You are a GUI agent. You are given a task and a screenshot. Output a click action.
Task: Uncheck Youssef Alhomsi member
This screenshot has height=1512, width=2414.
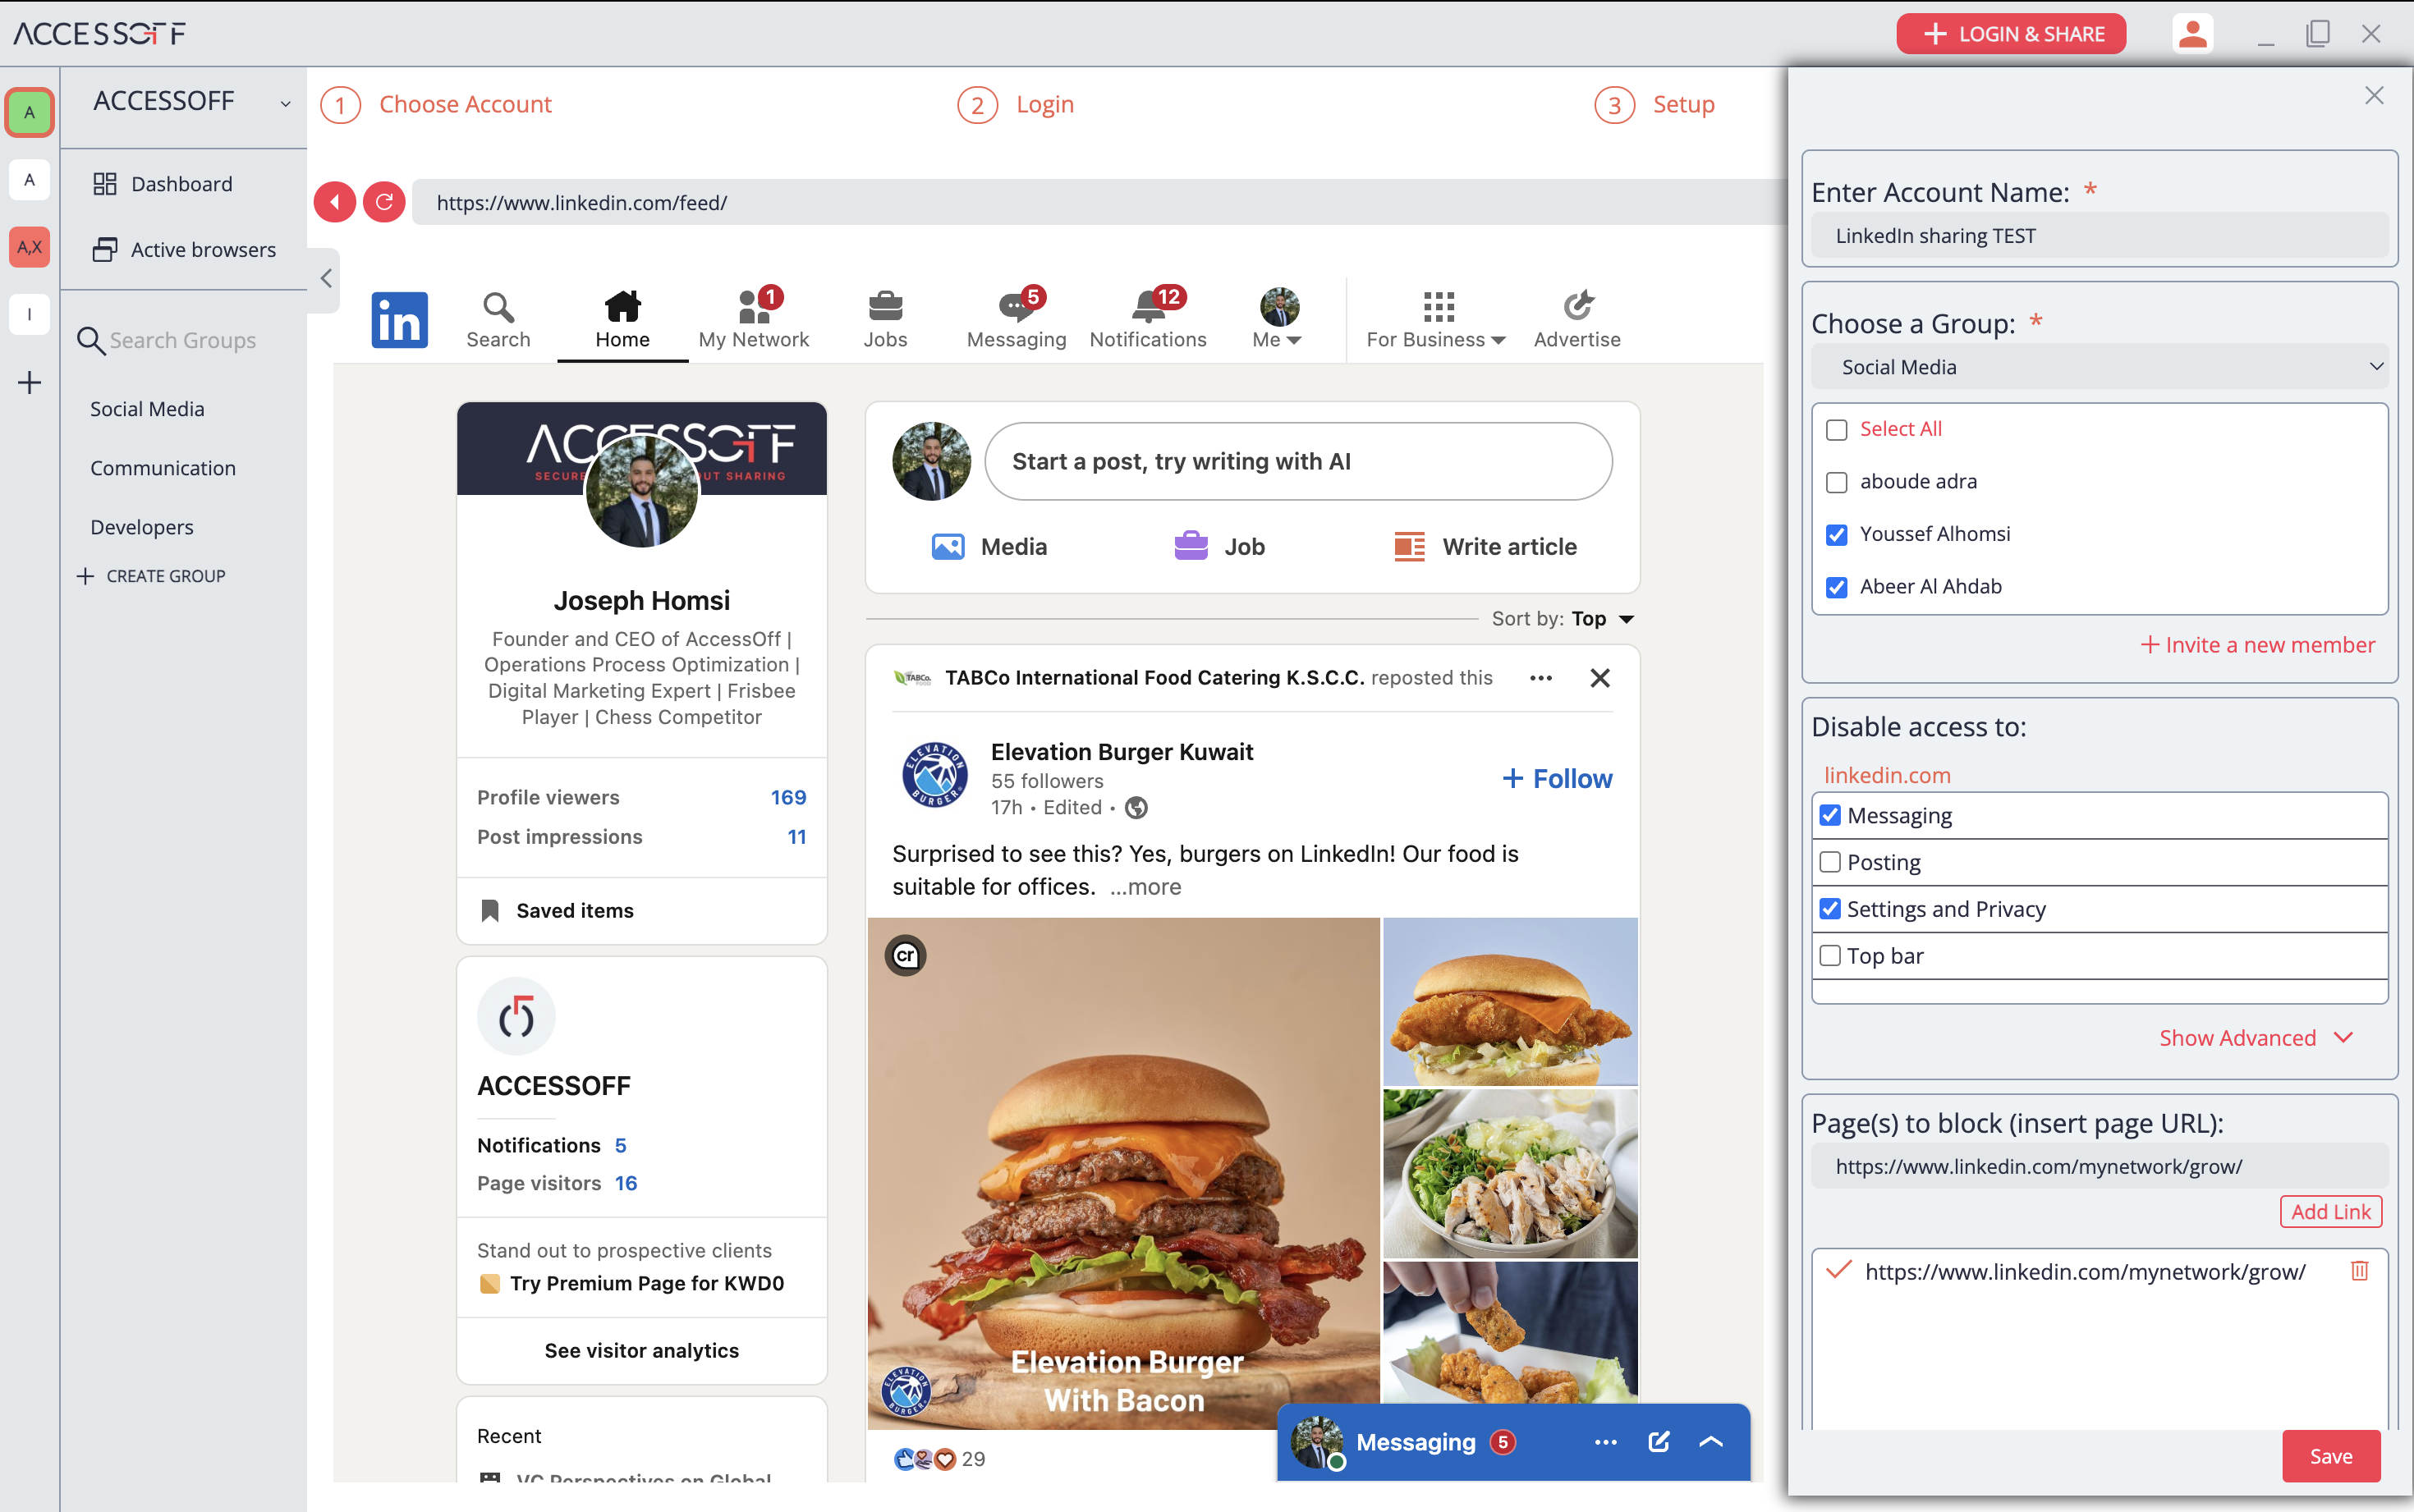point(1836,535)
